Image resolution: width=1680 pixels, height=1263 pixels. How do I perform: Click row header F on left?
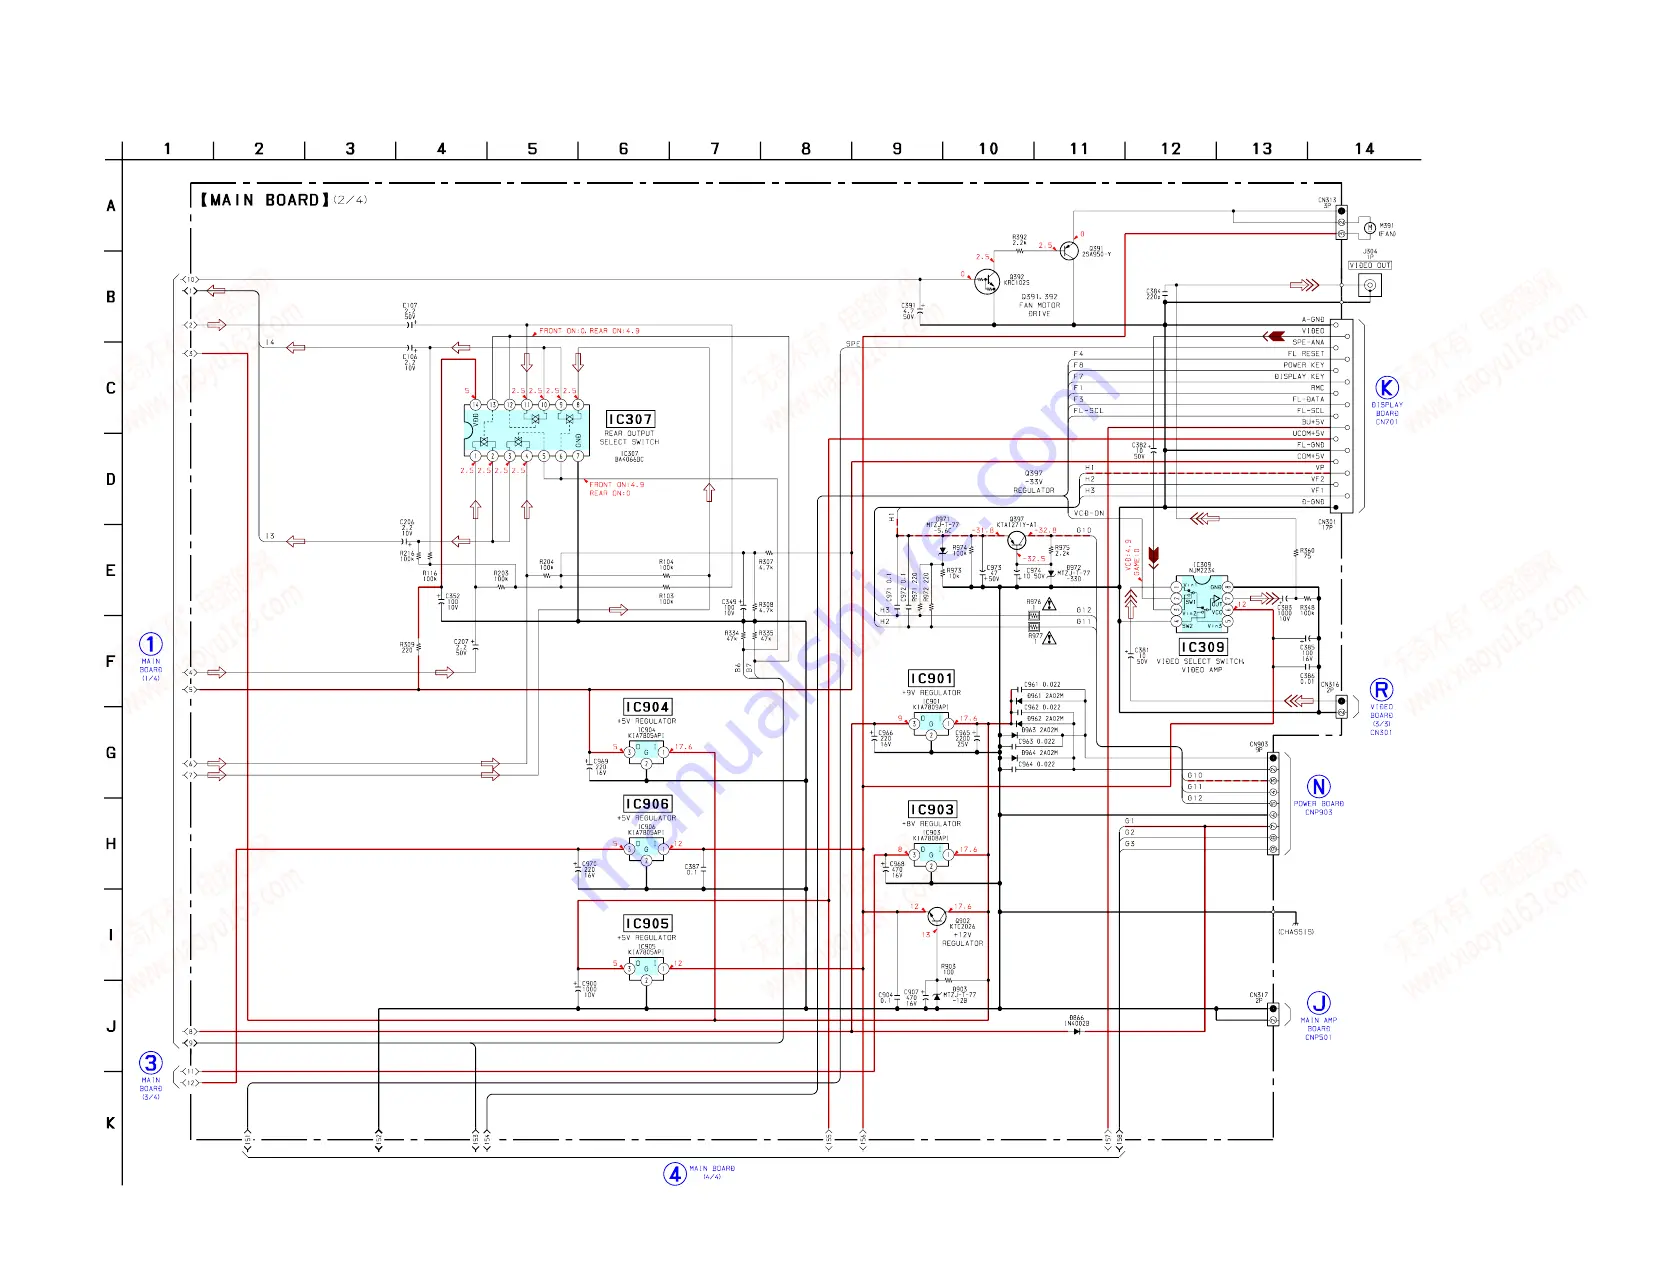(111, 662)
